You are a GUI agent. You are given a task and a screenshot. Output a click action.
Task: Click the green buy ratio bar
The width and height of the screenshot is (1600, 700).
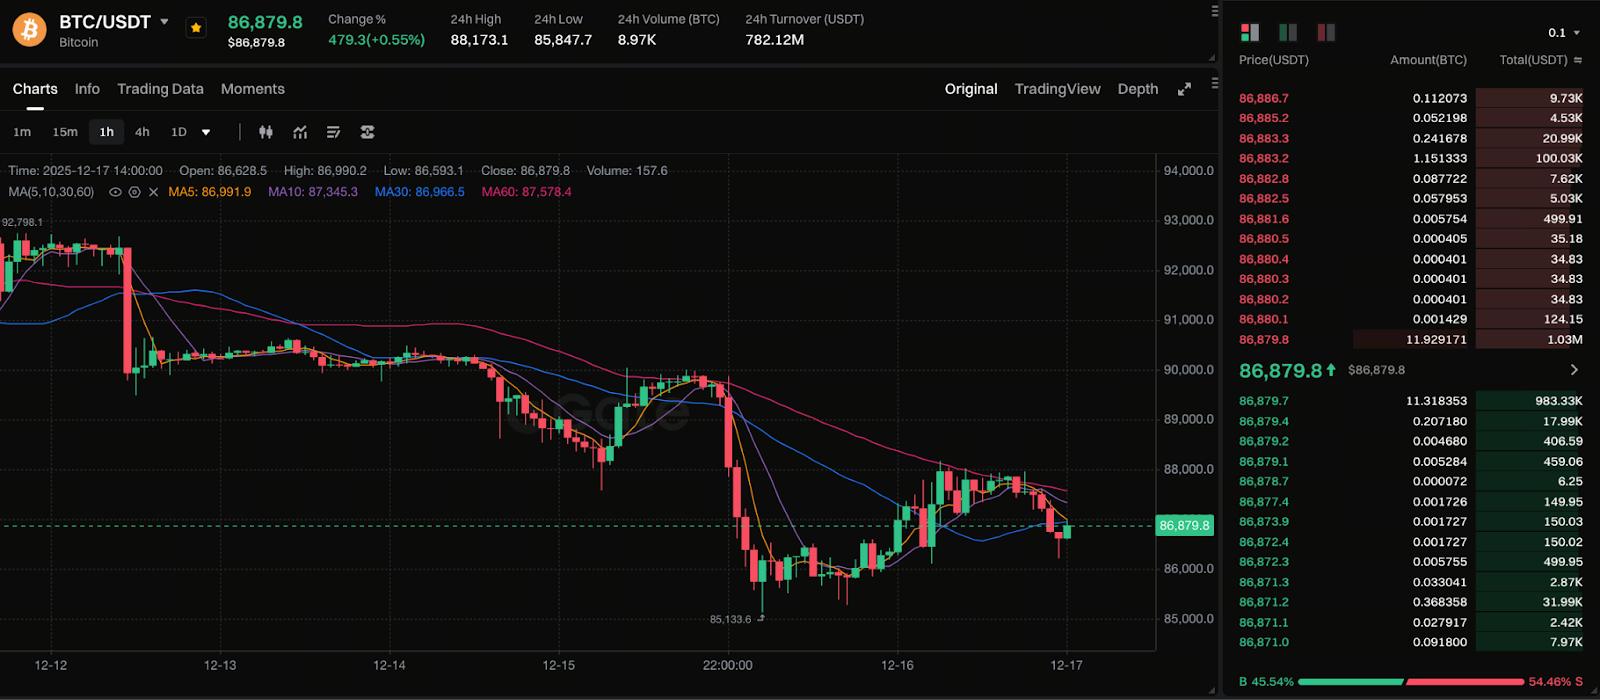point(1351,682)
